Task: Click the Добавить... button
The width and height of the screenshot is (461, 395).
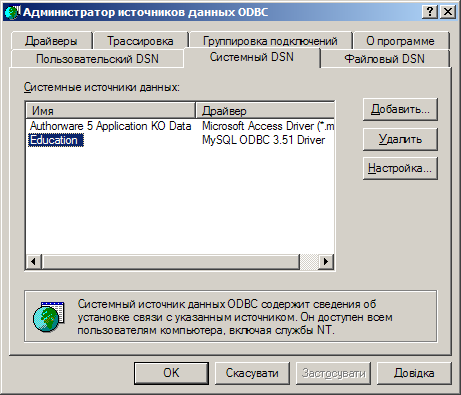Action: click(400, 109)
